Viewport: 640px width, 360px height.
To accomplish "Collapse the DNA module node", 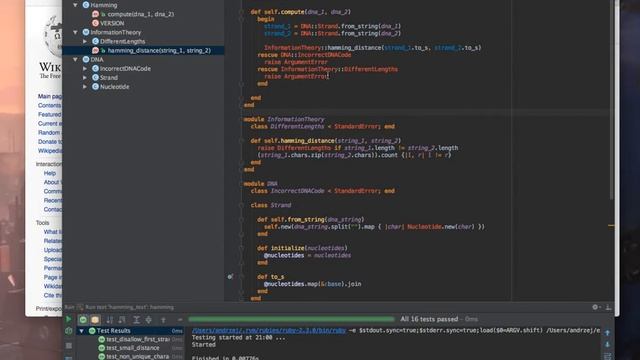I will [76, 60].
